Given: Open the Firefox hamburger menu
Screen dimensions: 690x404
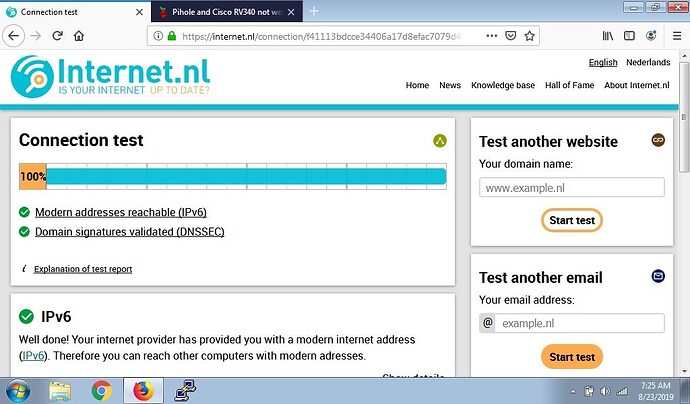Looking at the screenshot, I should 677,36.
